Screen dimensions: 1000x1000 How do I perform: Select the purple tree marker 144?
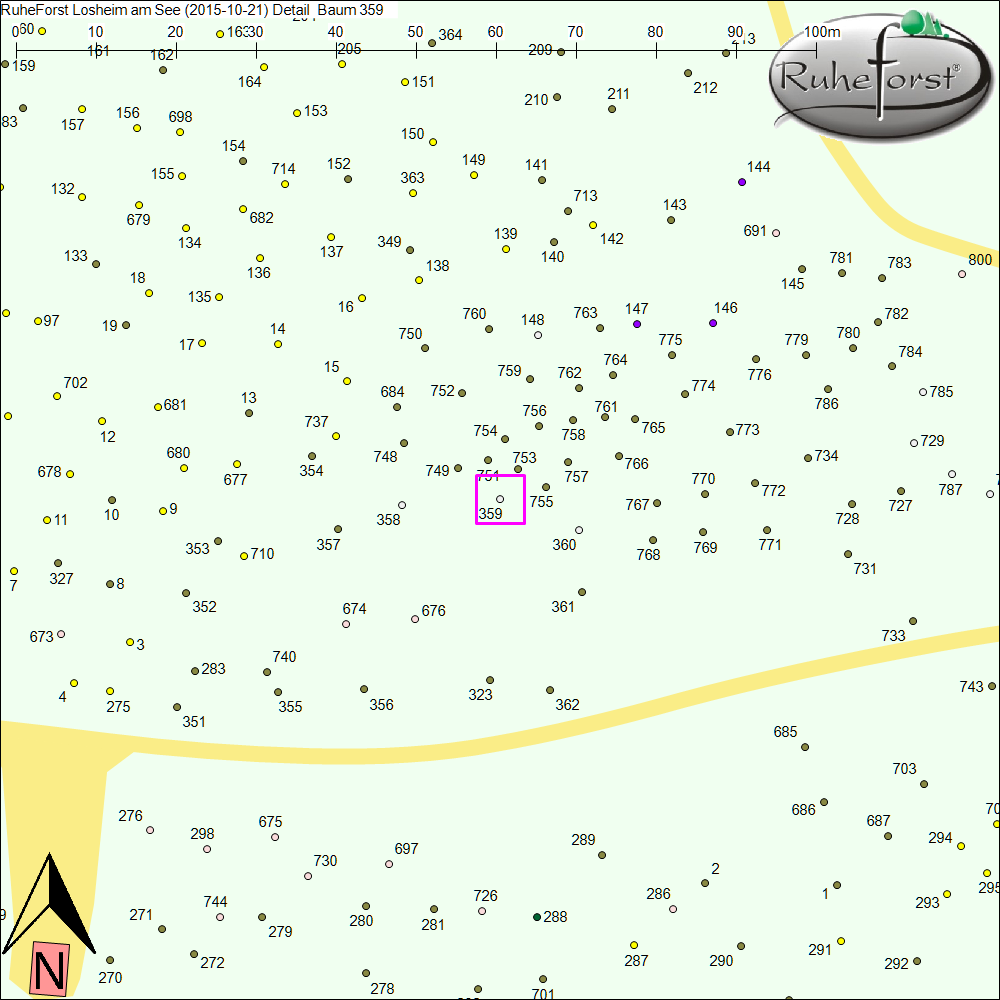point(742,182)
